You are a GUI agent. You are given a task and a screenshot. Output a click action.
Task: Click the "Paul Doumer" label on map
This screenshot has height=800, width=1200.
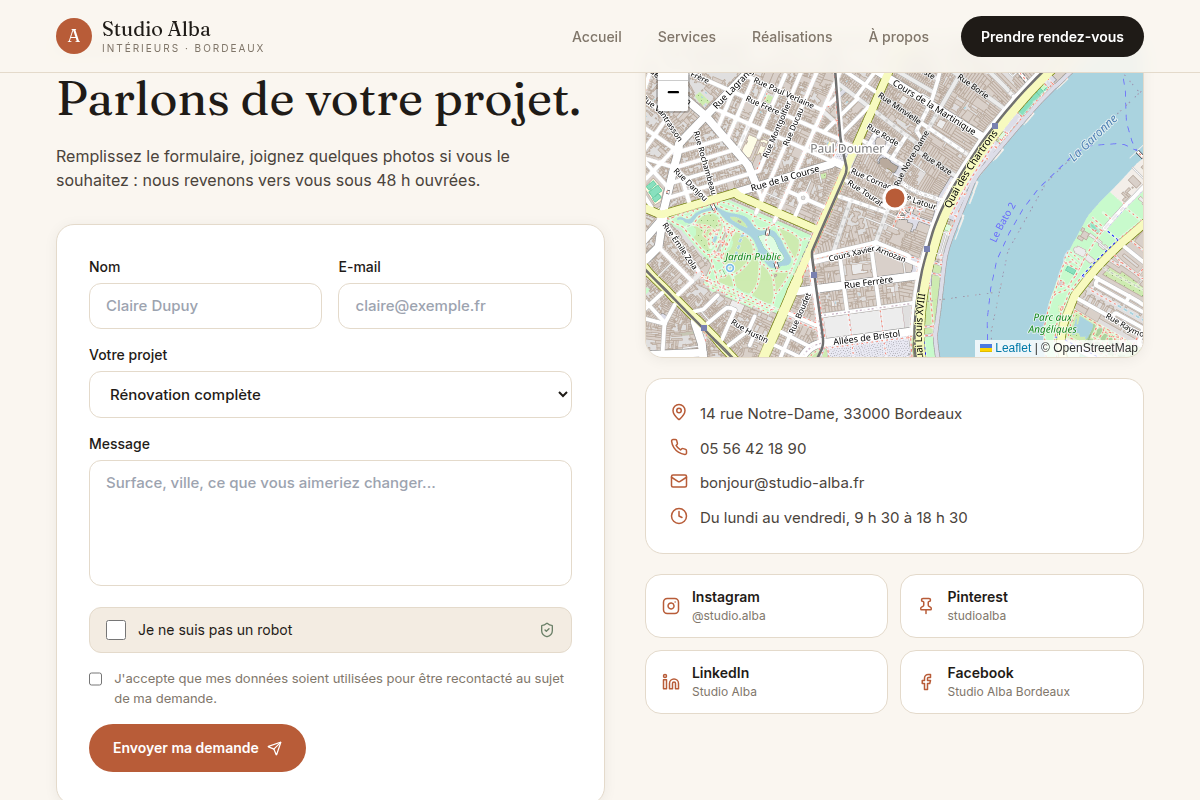tap(847, 148)
